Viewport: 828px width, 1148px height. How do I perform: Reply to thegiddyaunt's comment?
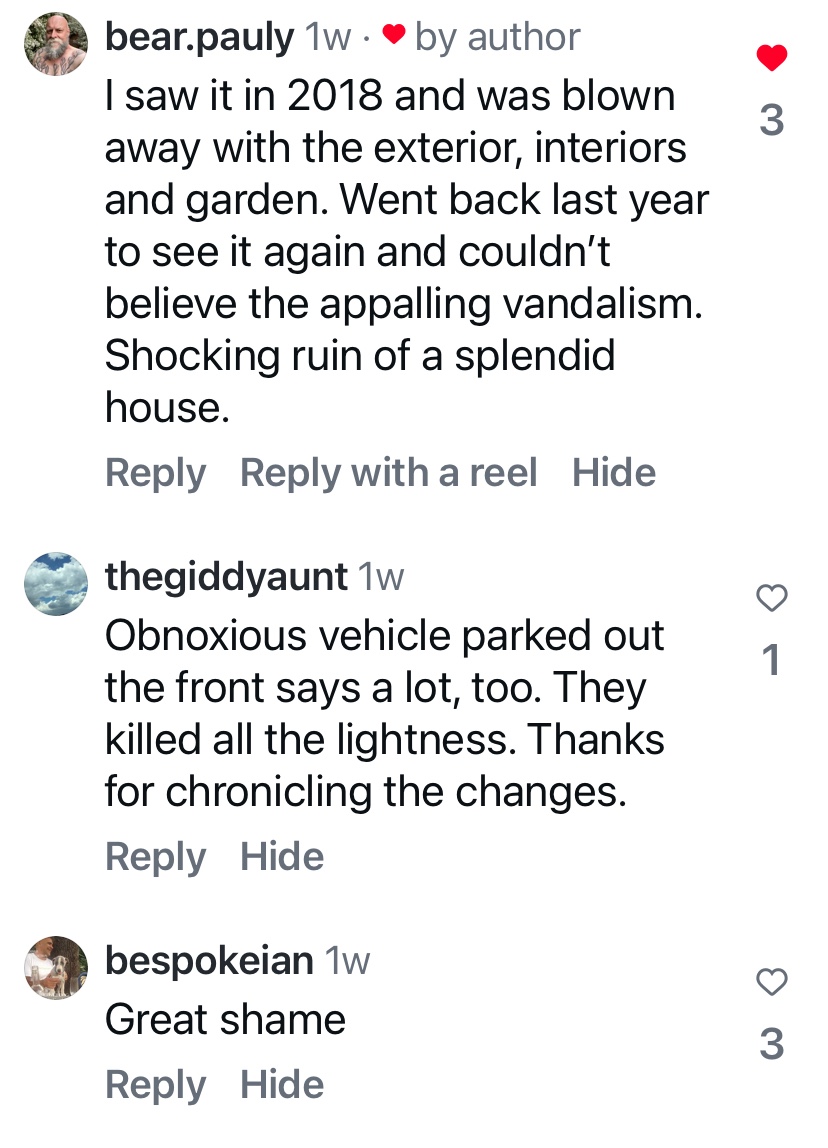pos(155,857)
